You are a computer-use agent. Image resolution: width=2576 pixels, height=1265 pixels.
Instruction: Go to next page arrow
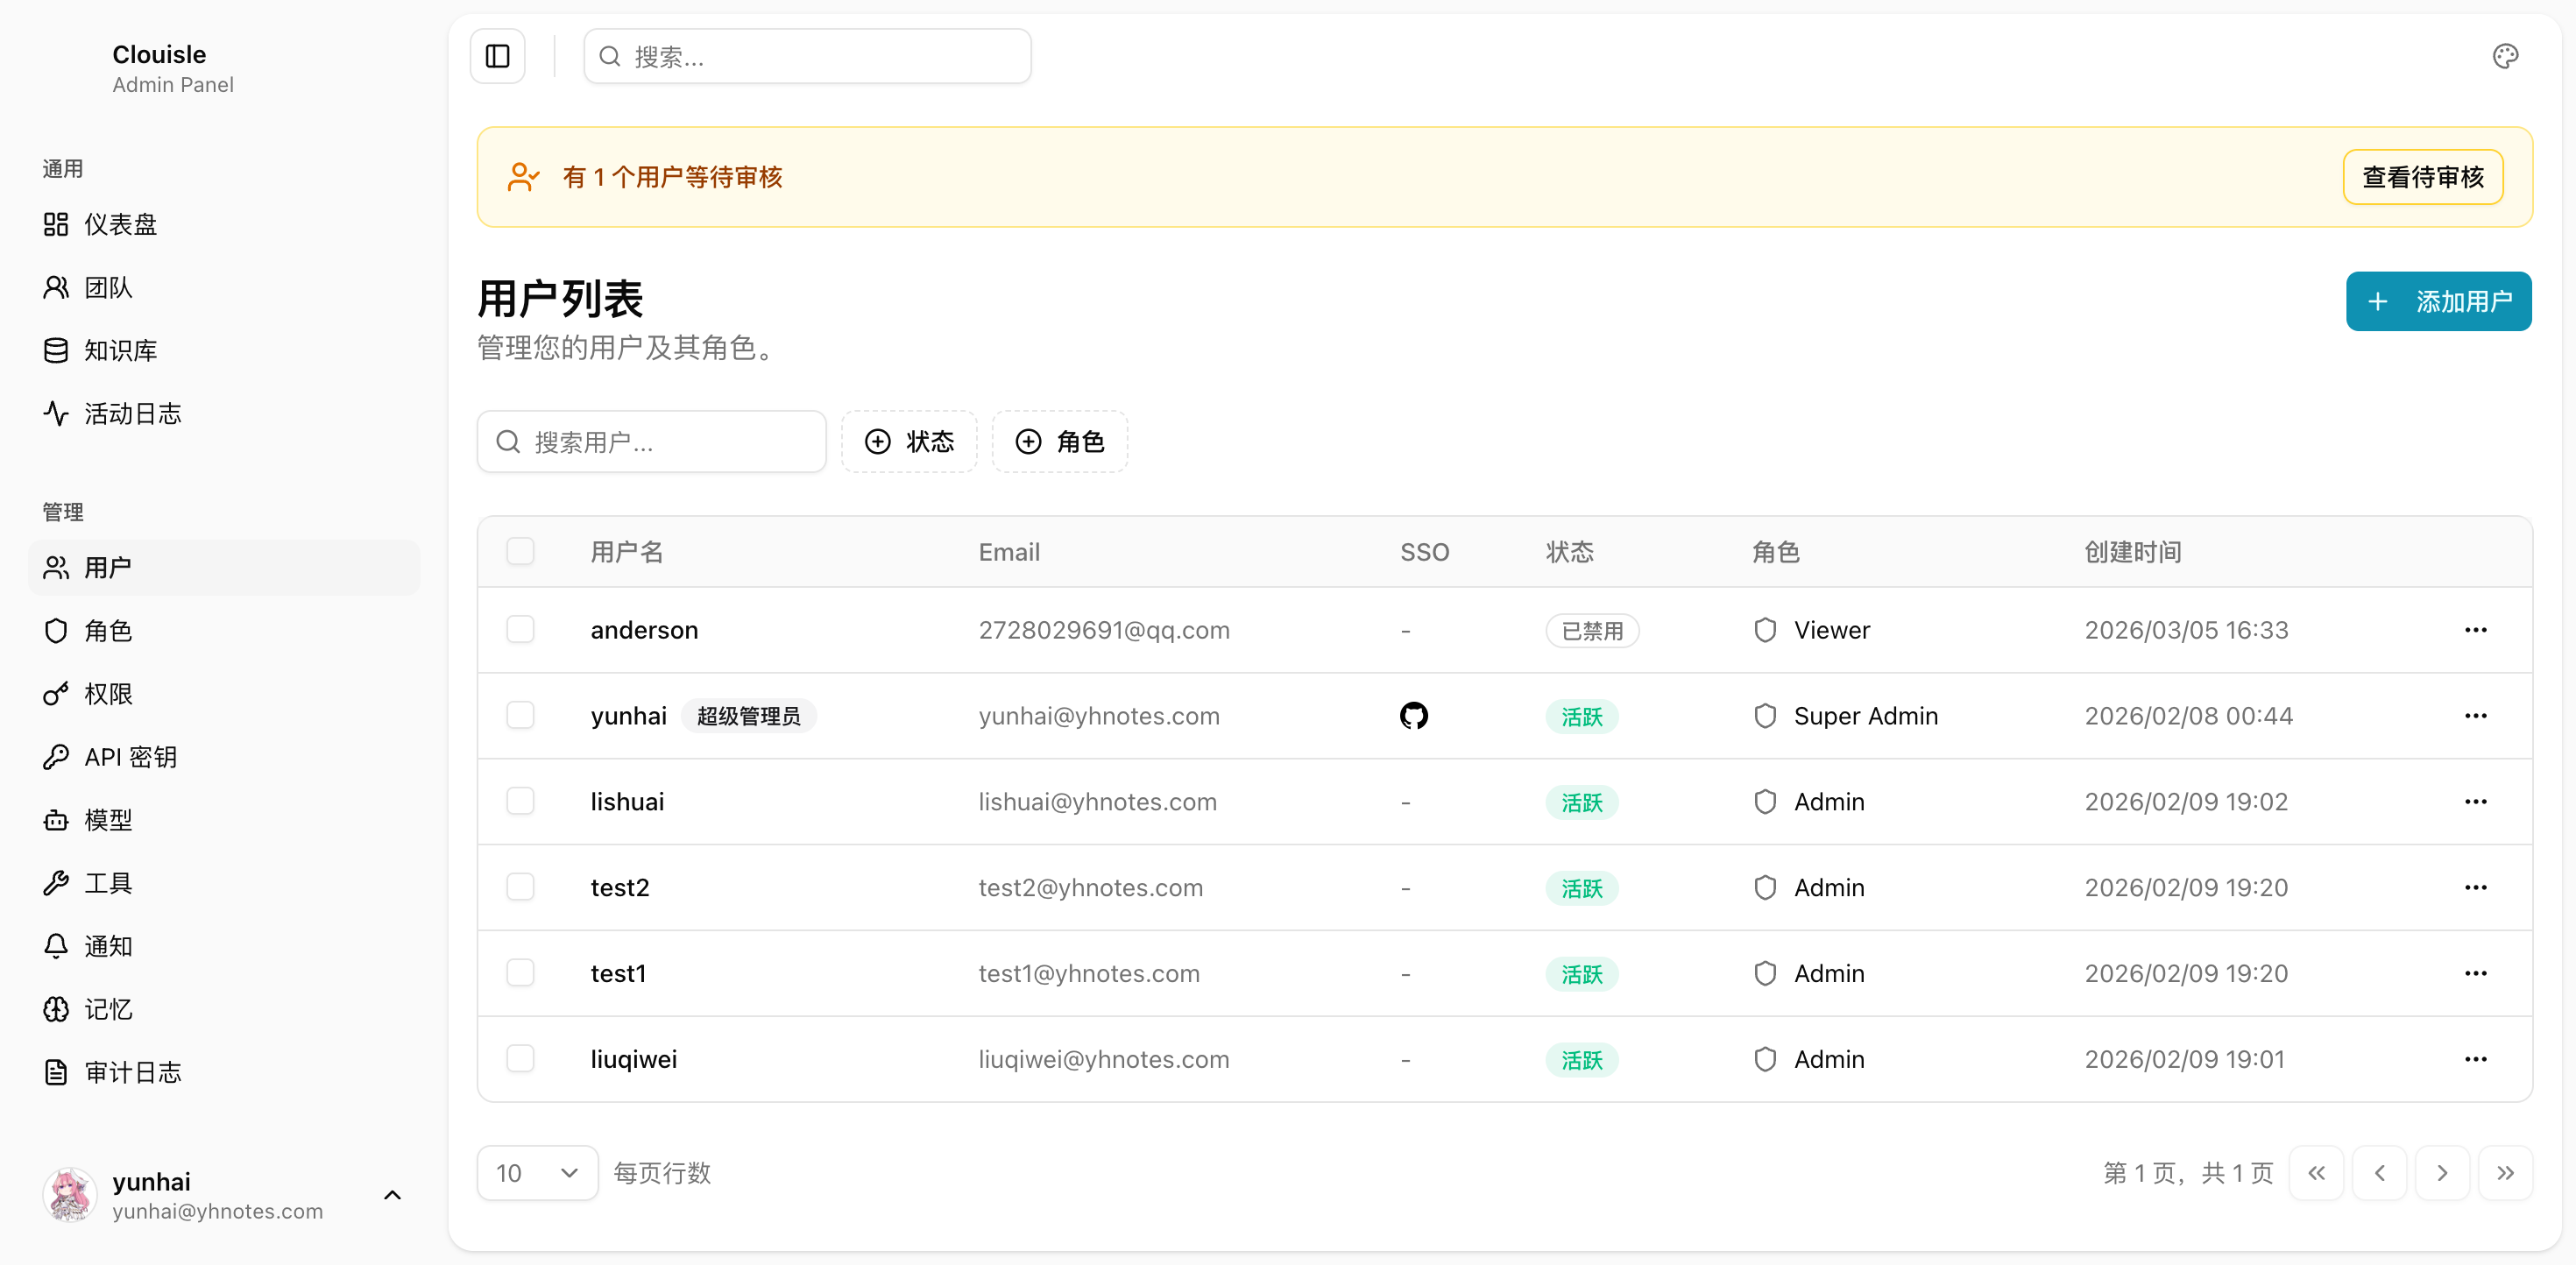pyautogui.click(x=2441, y=1173)
